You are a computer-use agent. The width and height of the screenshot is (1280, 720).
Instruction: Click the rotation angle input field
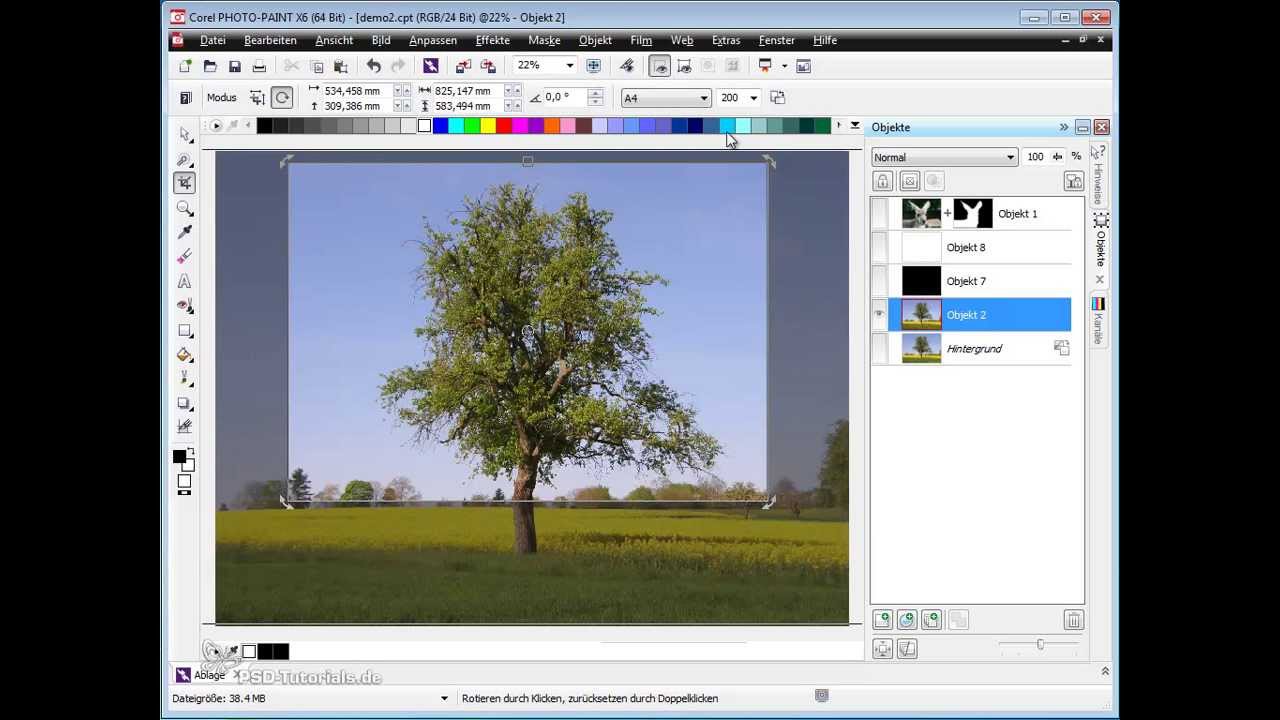tap(566, 98)
